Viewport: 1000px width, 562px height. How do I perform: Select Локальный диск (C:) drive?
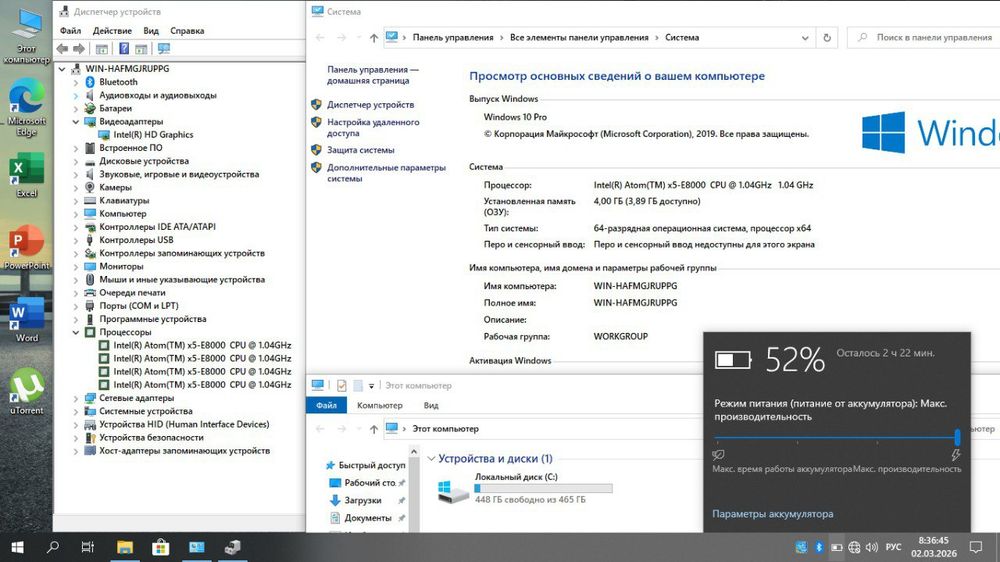[524, 488]
